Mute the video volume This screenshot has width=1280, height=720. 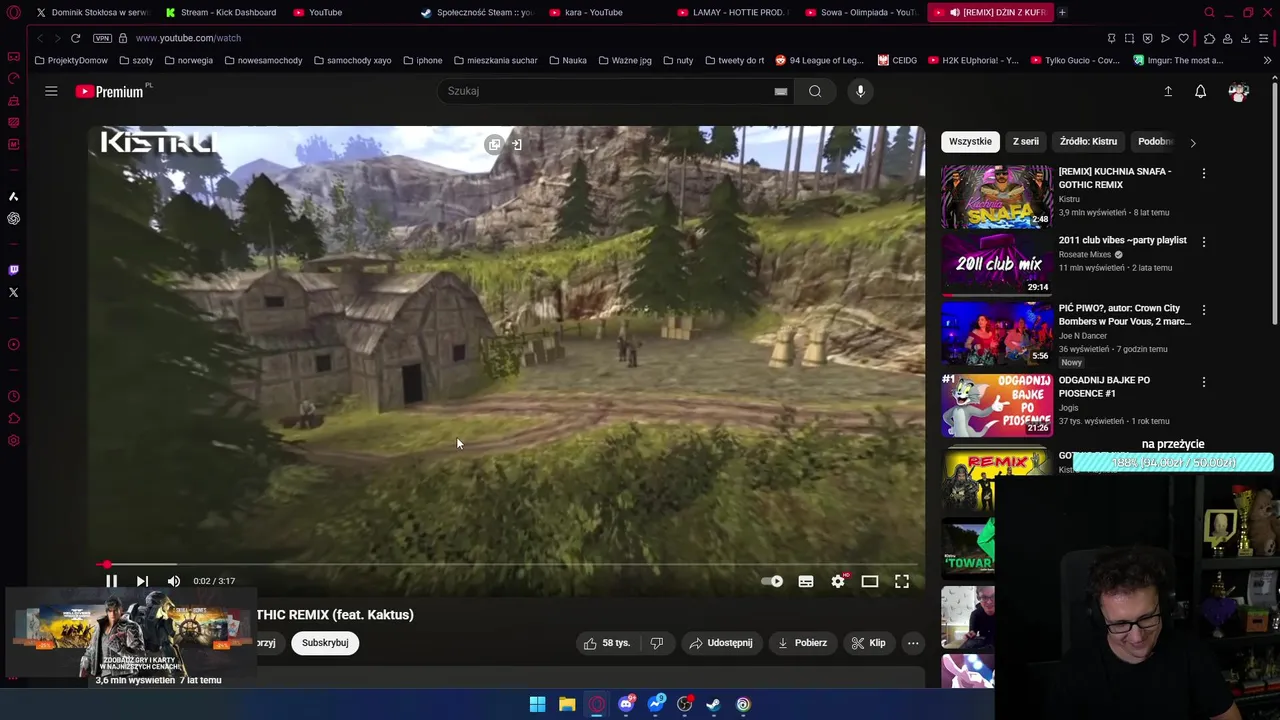click(x=174, y=581)
